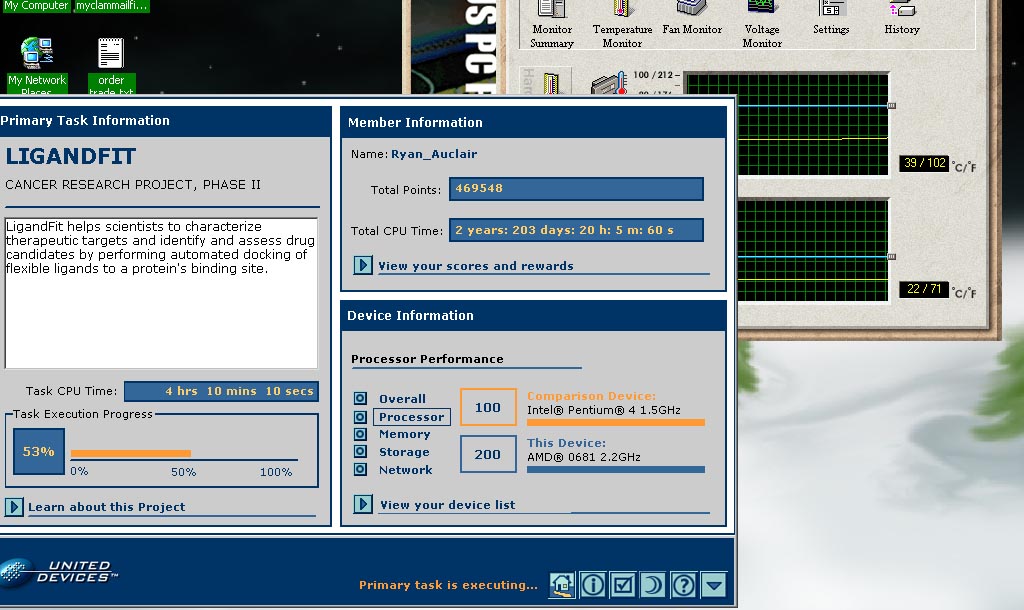Viewport: 1024px width, 610px height.
Task: Click the lower temperature graph in PC Probe
Action: [813, 250]
